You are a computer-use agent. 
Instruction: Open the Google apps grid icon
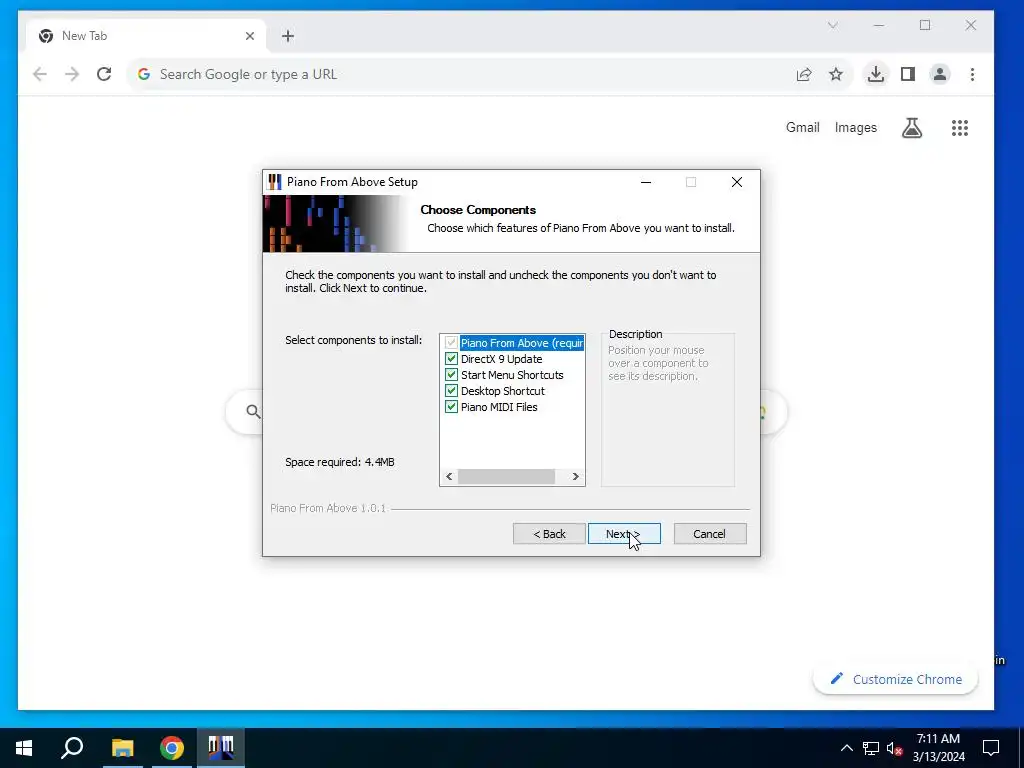pos(960,128)
